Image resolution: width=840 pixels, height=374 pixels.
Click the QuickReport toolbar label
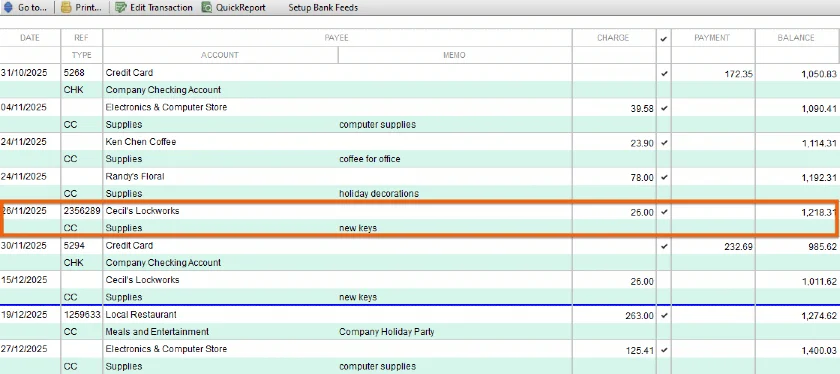point(241,8)
